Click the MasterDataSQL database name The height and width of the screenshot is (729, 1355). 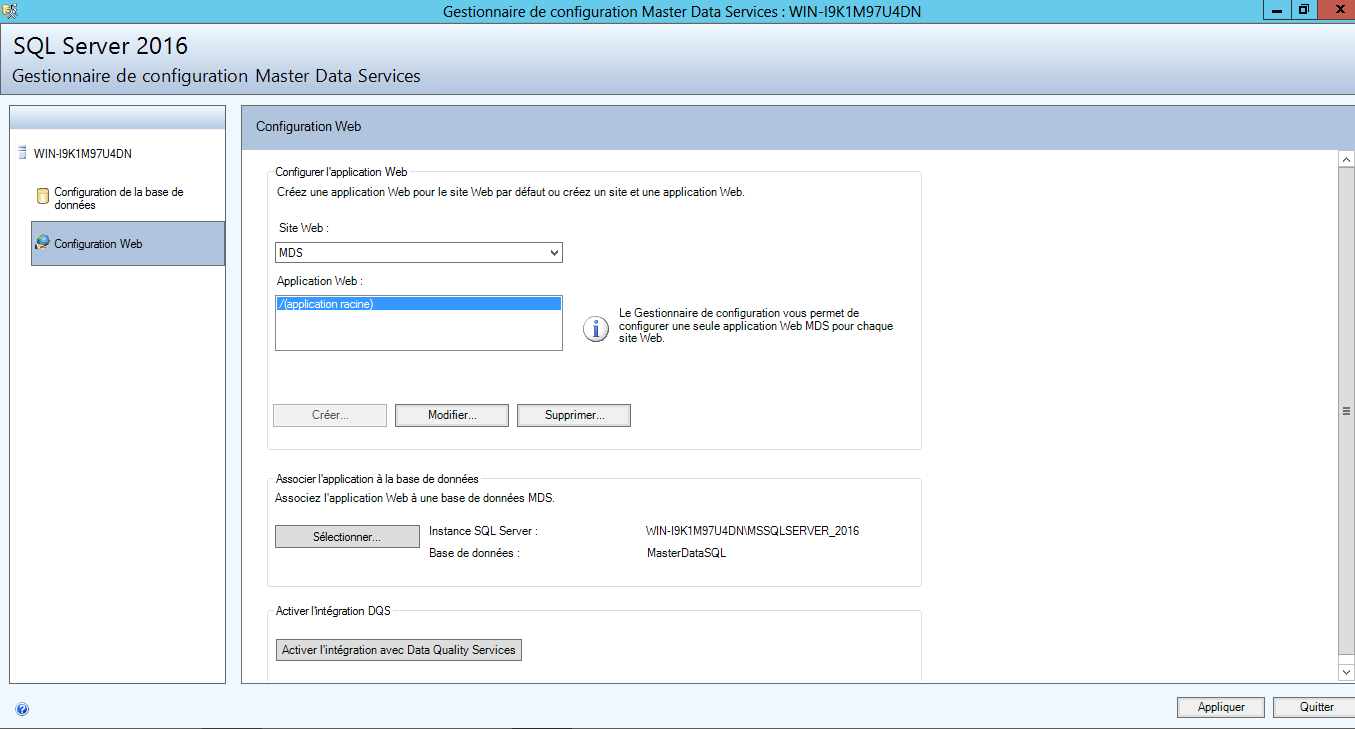(687, 553)
